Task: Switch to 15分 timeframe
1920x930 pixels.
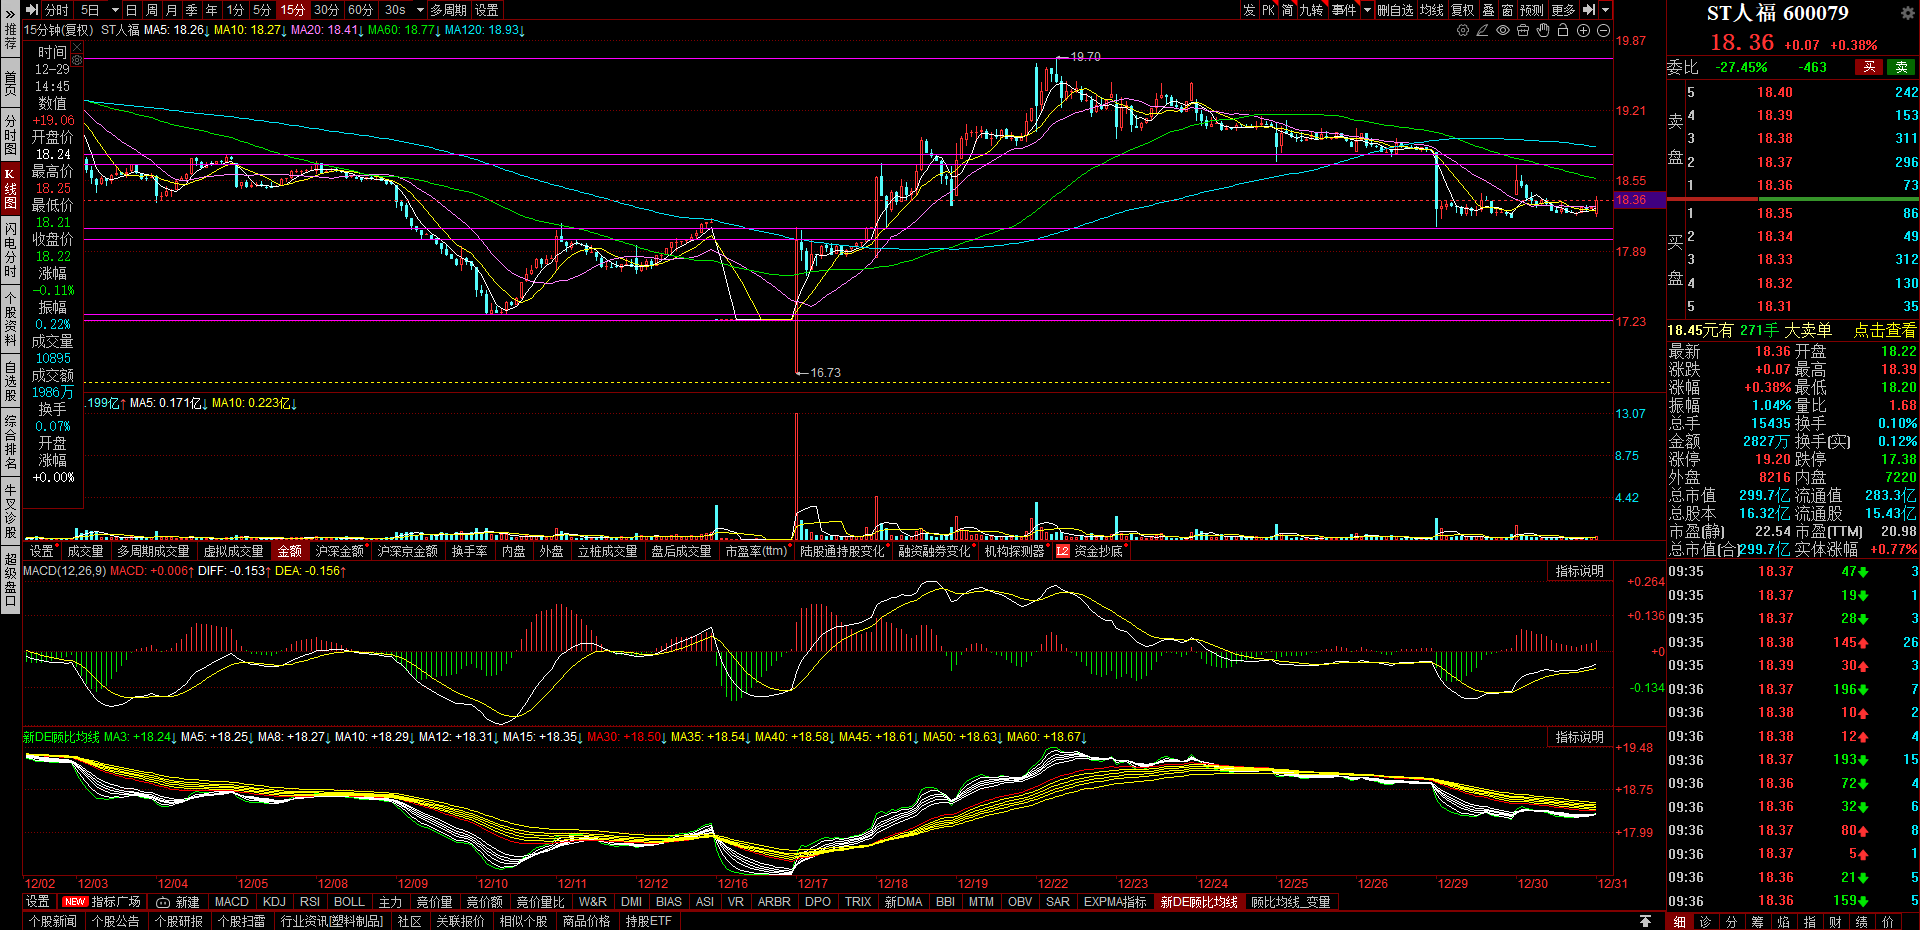Action: click(x=292, y=10)
